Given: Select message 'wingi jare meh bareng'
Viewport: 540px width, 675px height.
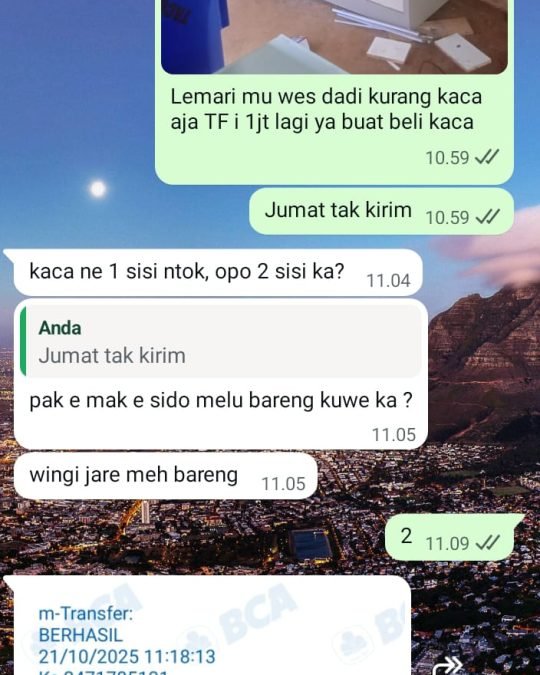Looking at the screenshot, I should (166, 476).
